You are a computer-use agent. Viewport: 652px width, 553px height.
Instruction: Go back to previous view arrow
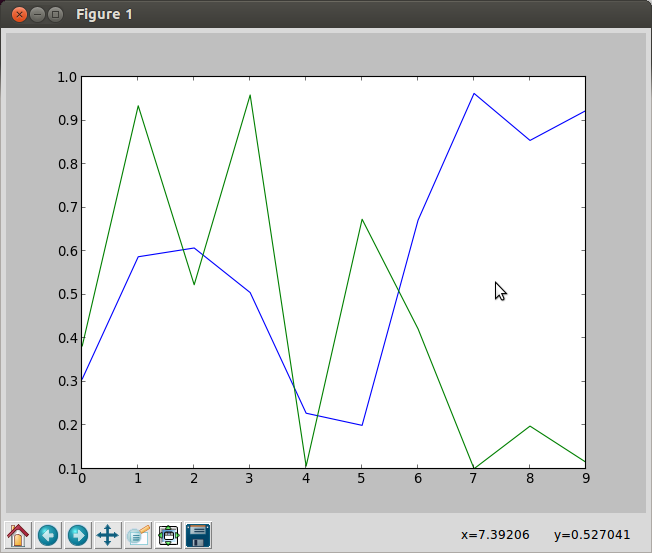tap(48, 535)
